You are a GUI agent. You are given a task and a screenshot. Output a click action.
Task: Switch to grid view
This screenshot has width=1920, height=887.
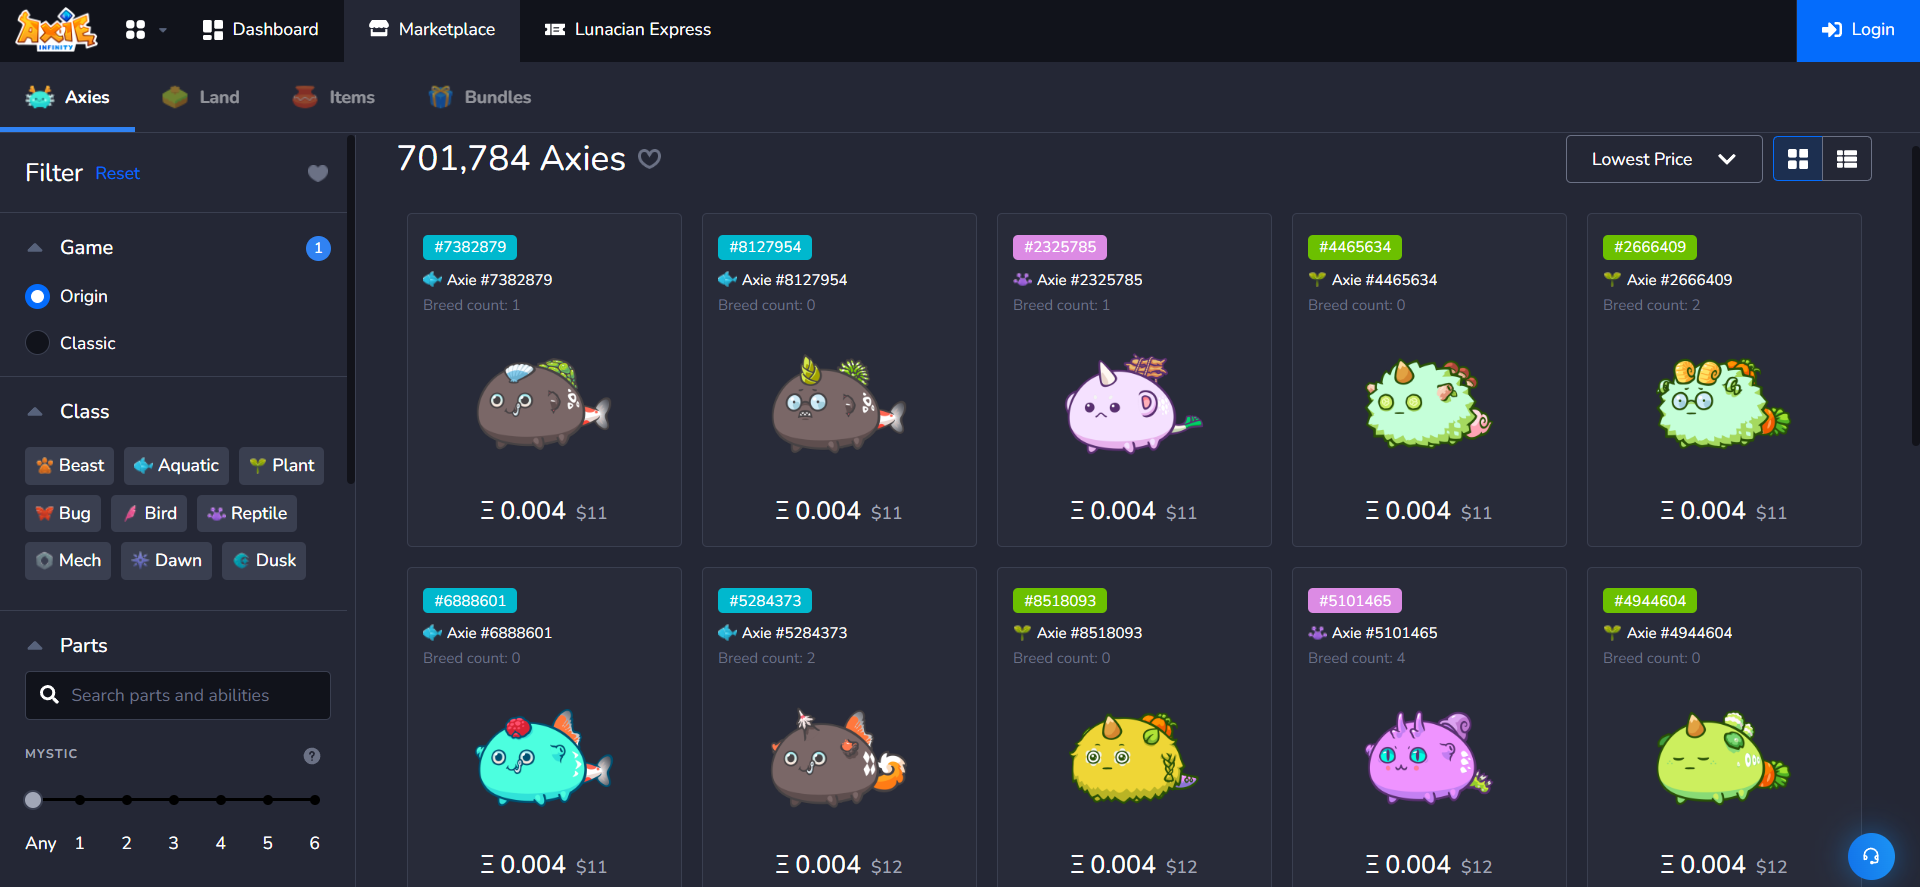coord(1798,159)
